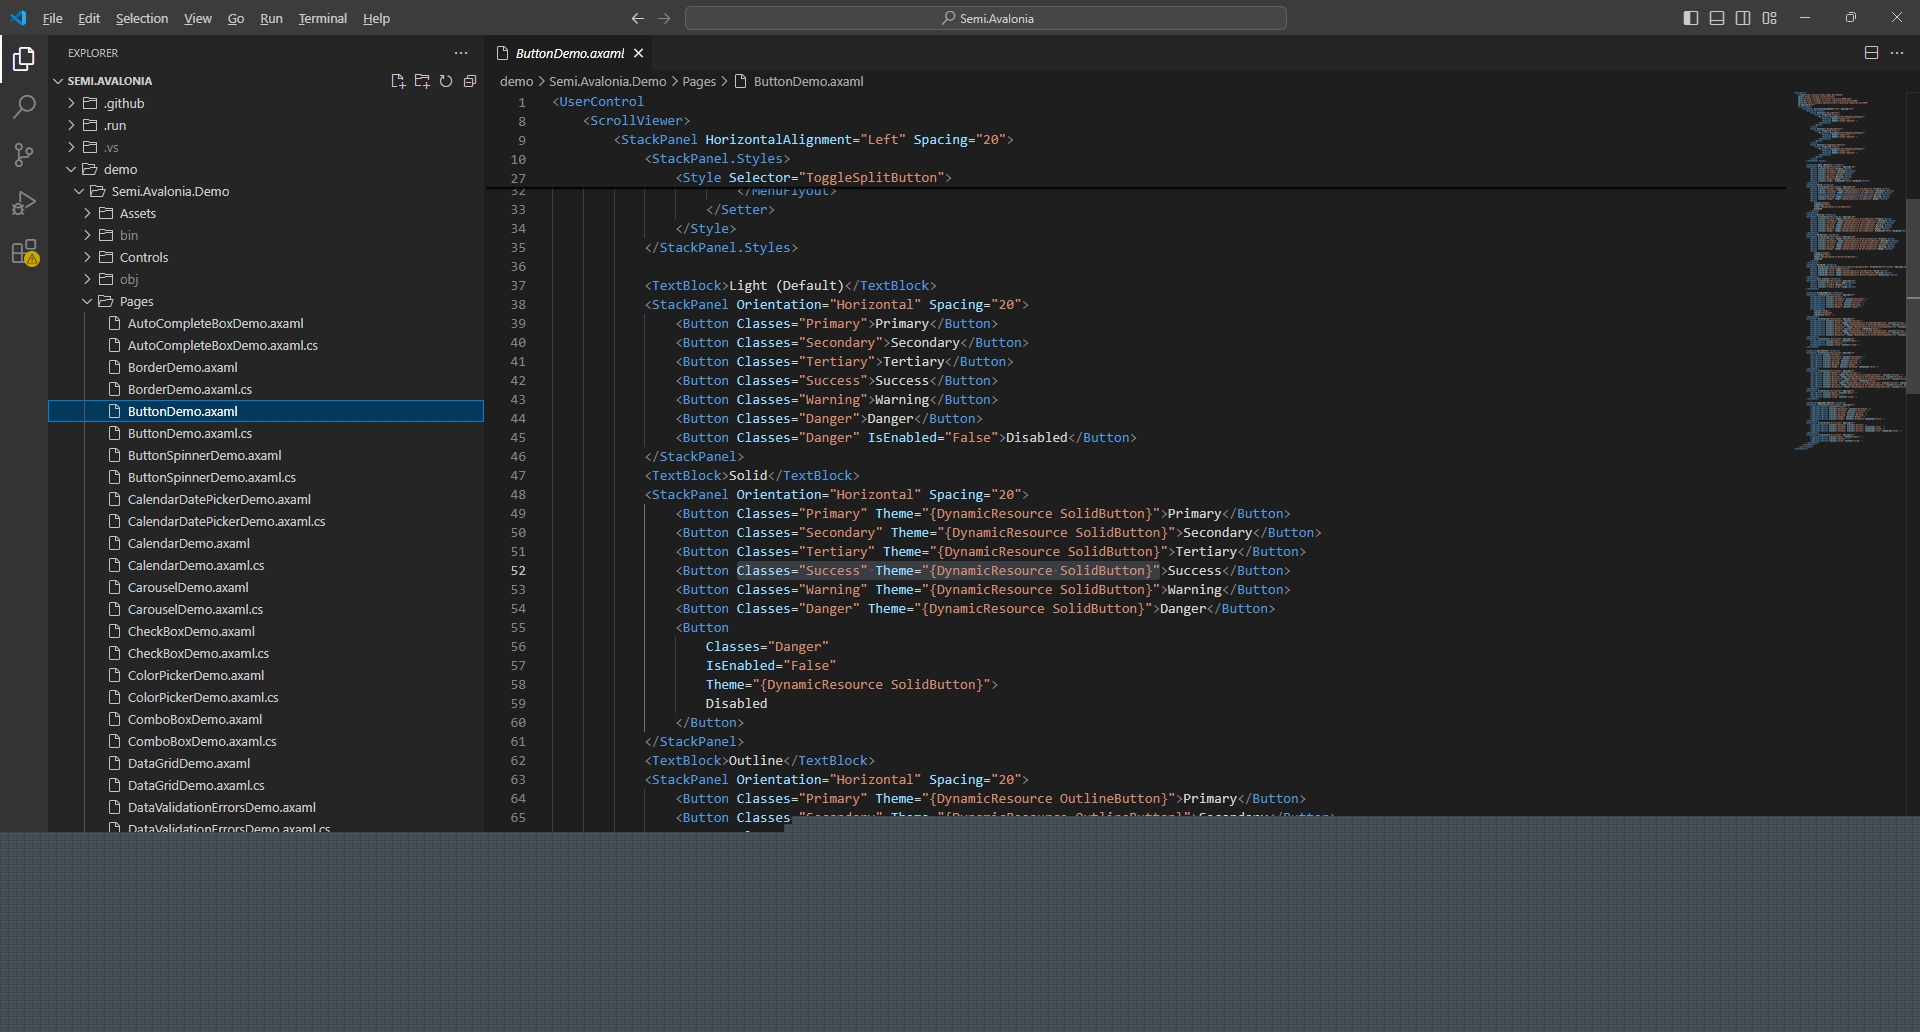The width and height of the screenshot is (1920, 1032).
Task: Open the Selection menu
Action: 141,18
